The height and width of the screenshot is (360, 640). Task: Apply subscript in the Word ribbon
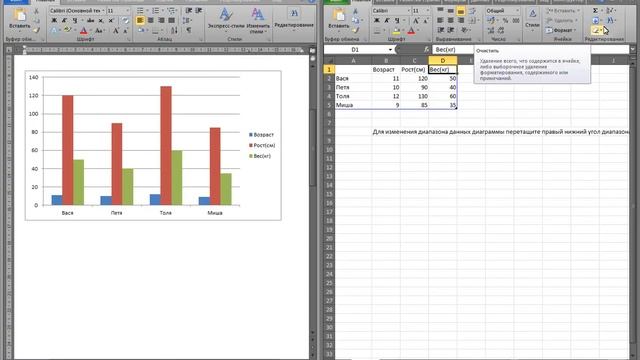[101, 20]
